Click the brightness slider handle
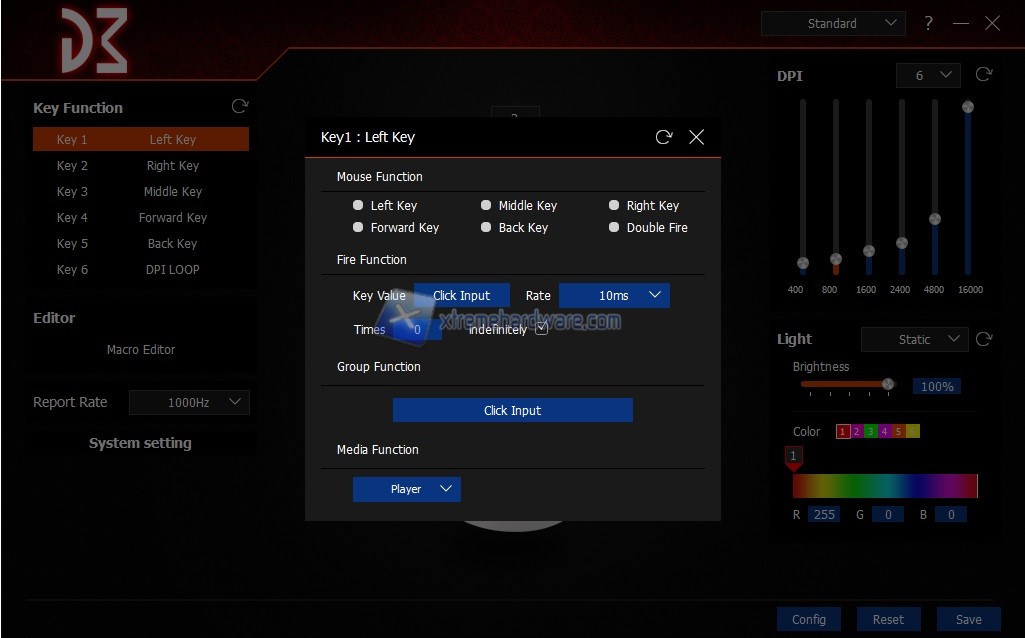 coord(887,384)
